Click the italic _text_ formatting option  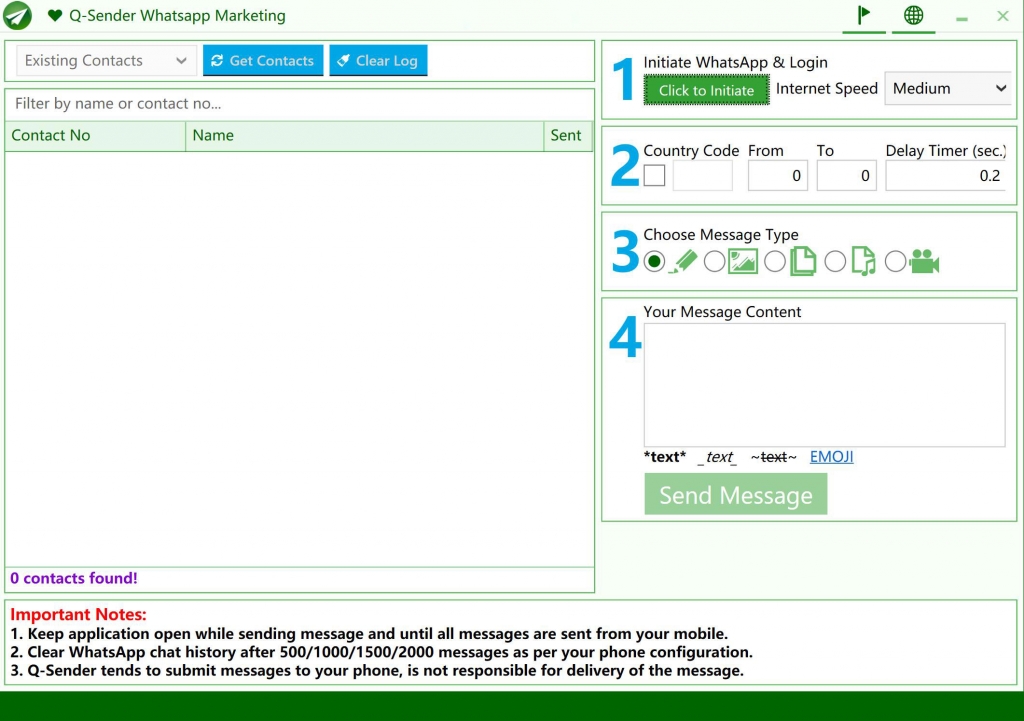pyautogui.click(x=717, y=457)
